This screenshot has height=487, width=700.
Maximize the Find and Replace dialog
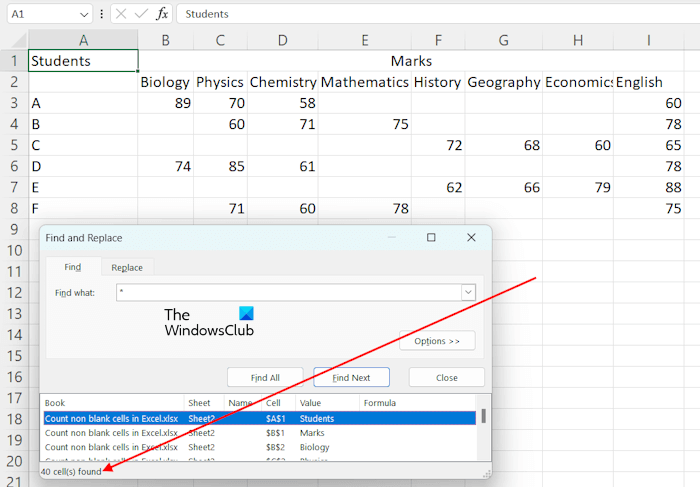click(431, 238)
